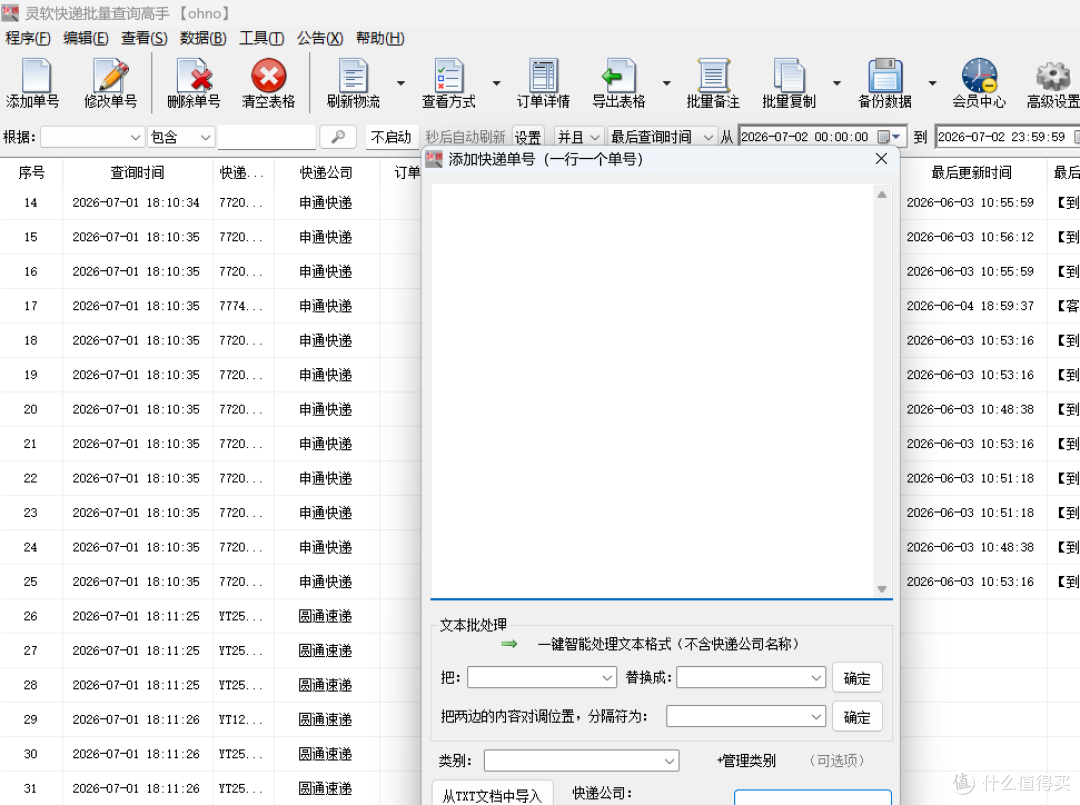1080x805 pixels.
Task: Open calendar picker for start date
Action: point(889,137)
